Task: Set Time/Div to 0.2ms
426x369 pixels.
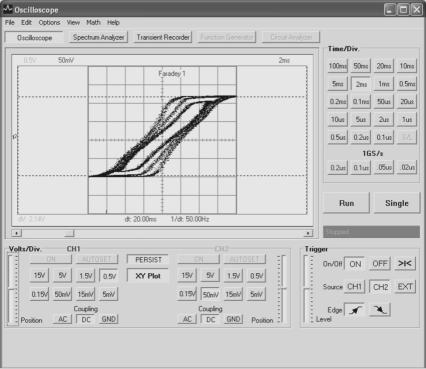Action: click(x=338, y=101)
